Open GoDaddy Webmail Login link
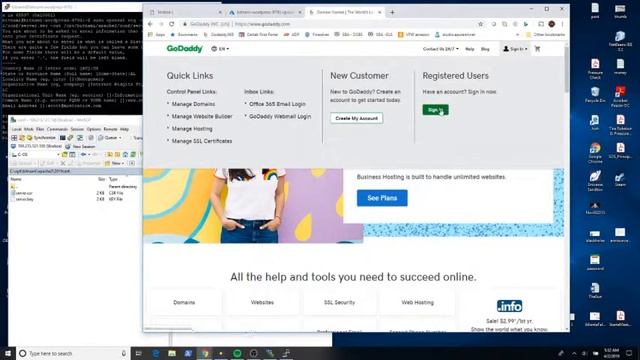Viewport: 640px width, 360px height. coord(280,116)
